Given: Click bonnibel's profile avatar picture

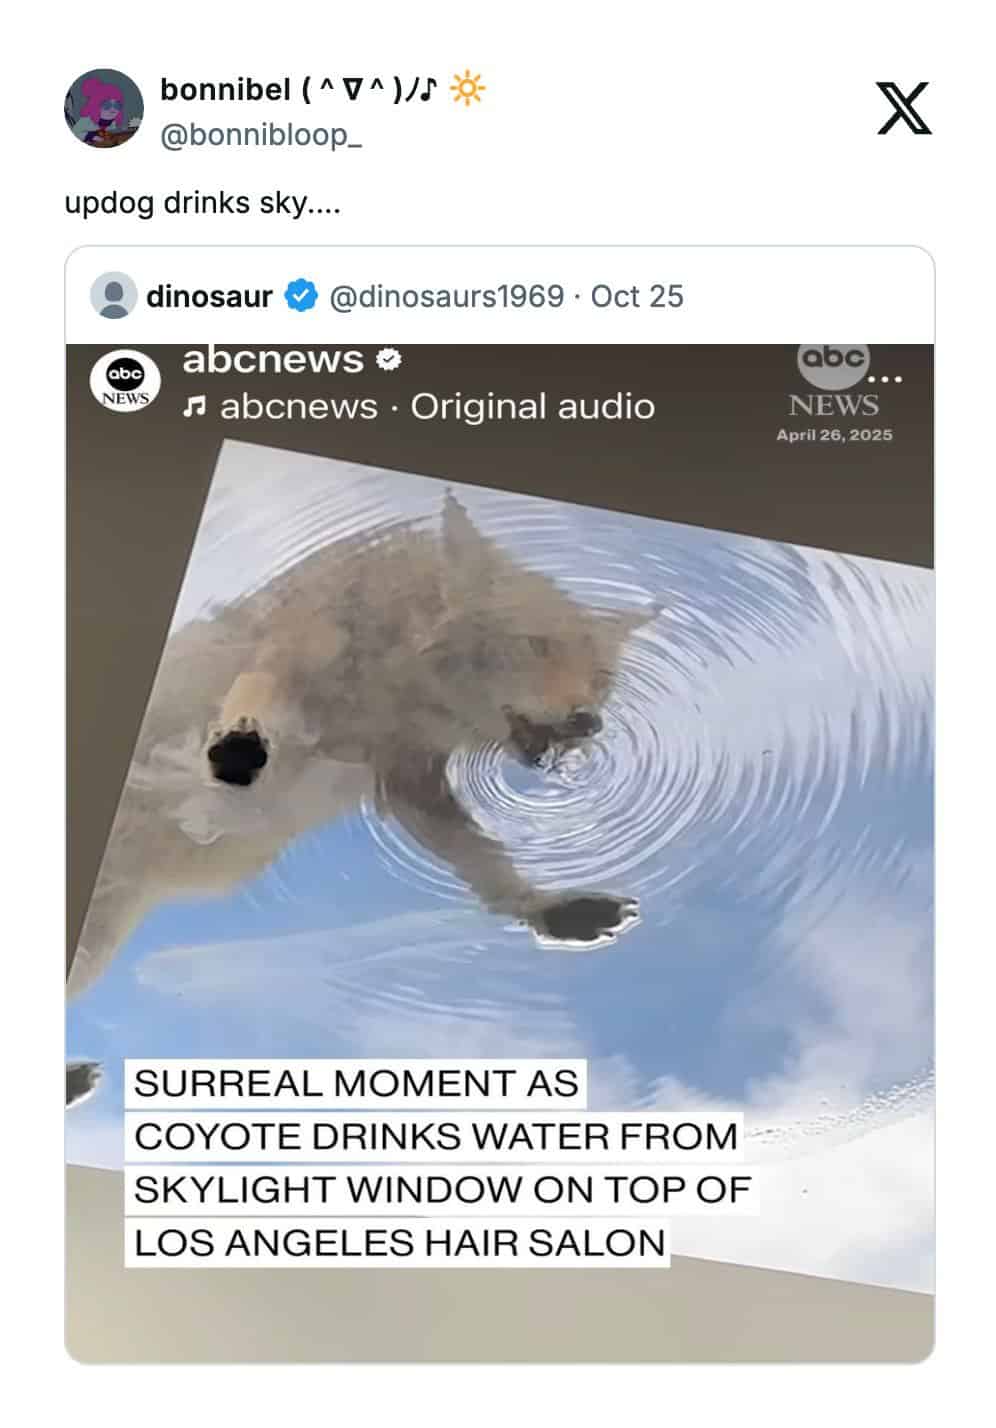Looking at the screenshot, I should (x=104, y=109).
